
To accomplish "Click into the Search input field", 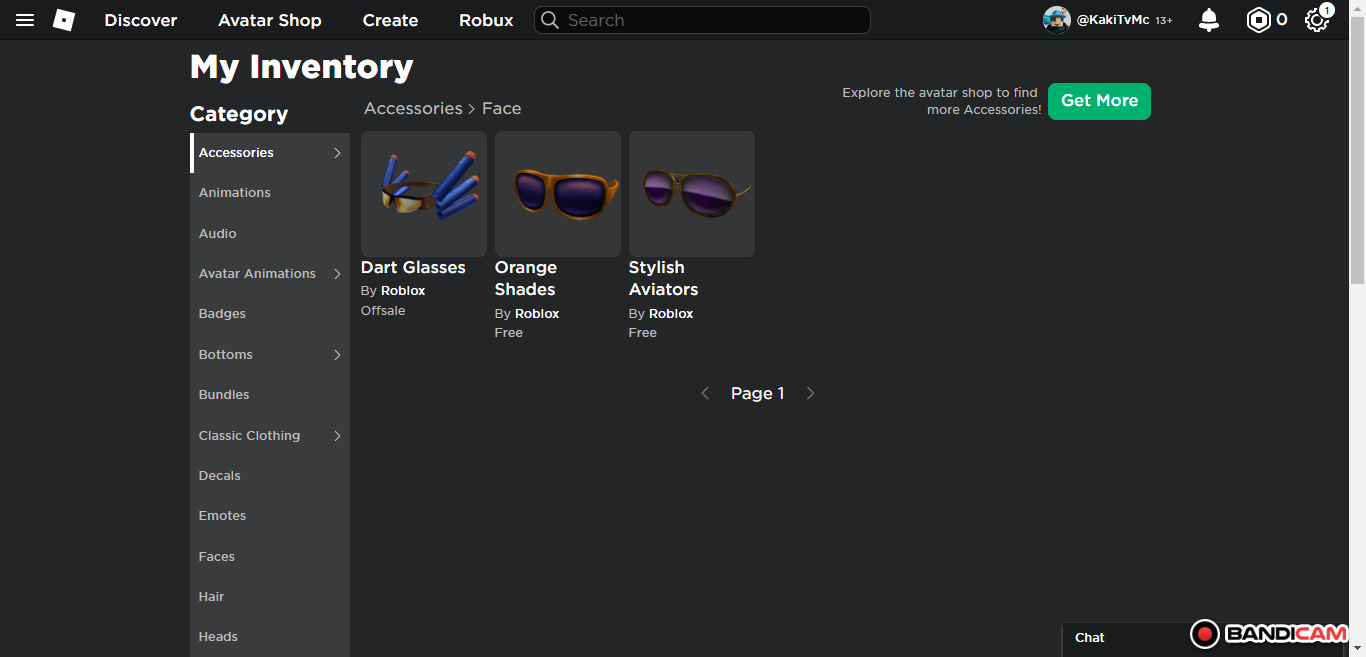I will [710, 20].
